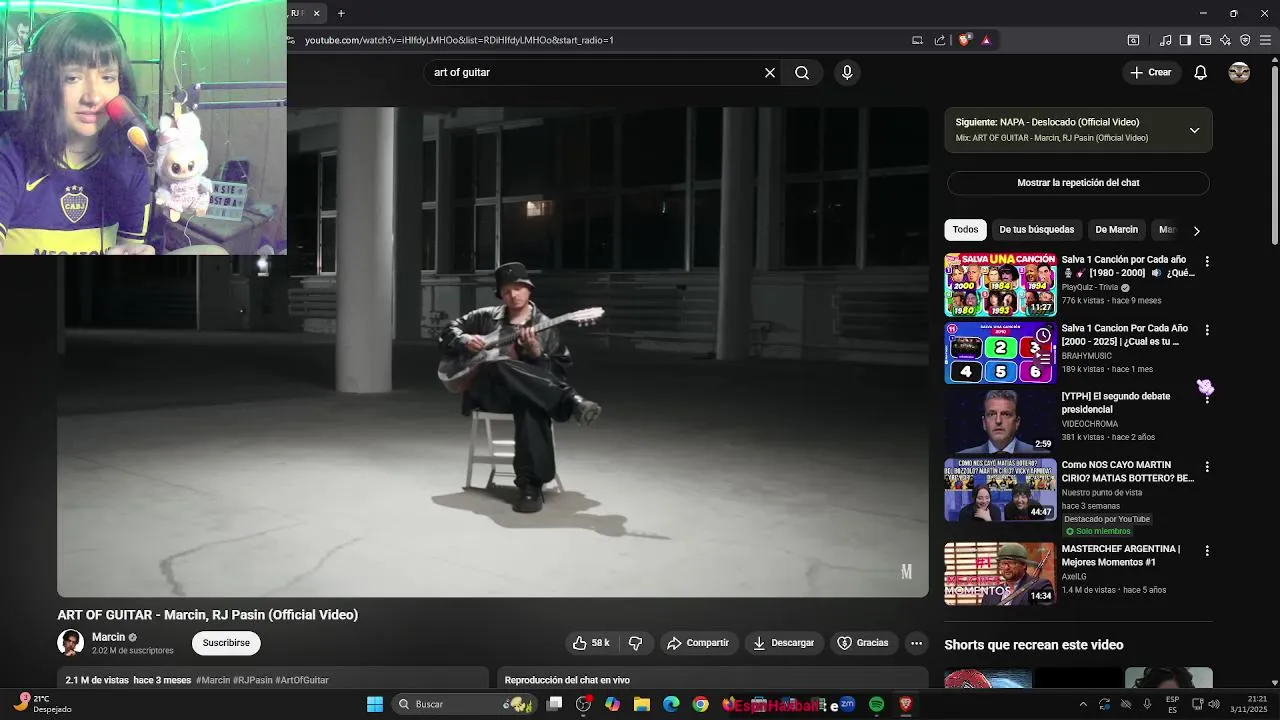The height and width of the screenshot is (720, 1280).
Task: Open Salva 1 Cancion 2000-2025 thumbnail
Action: 1000,353
